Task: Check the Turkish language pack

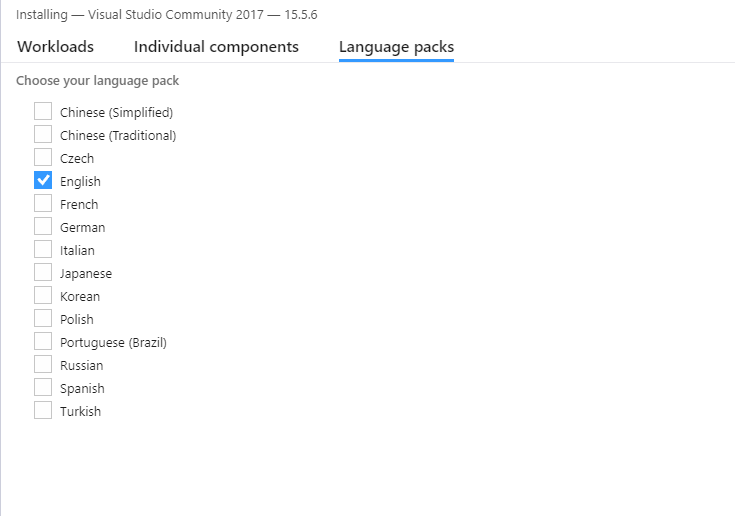Action: pos(43,410)
